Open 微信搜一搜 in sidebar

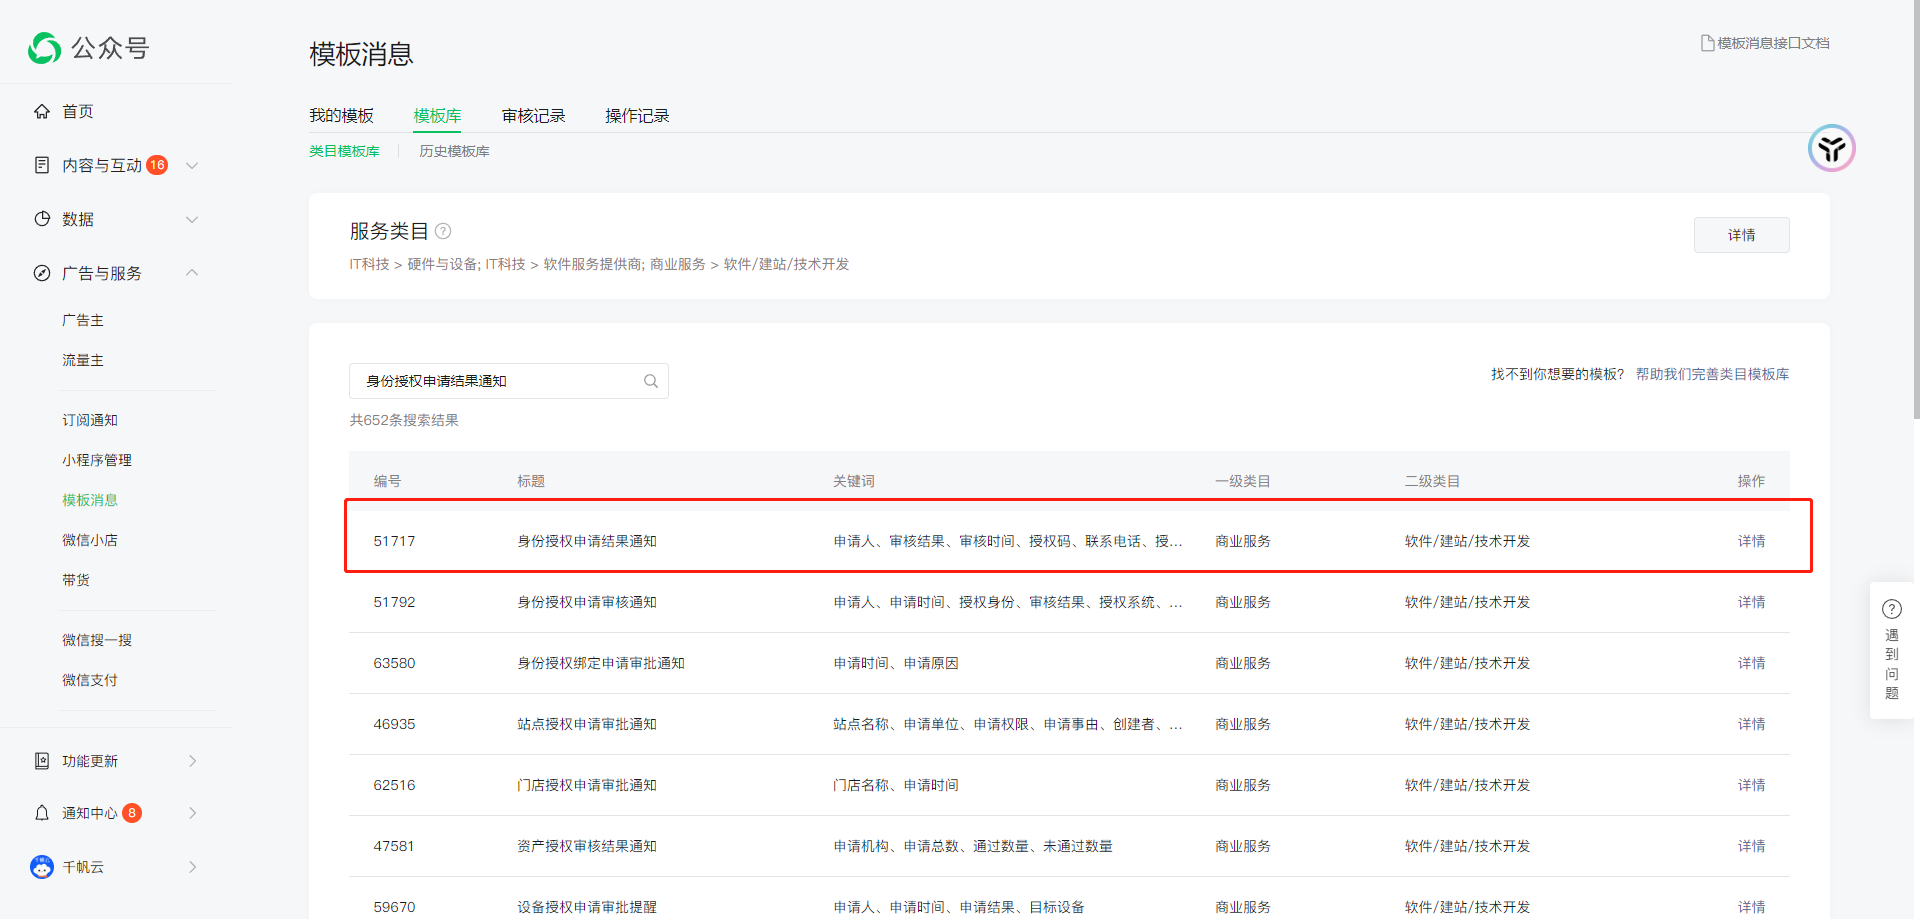(97, 640)
